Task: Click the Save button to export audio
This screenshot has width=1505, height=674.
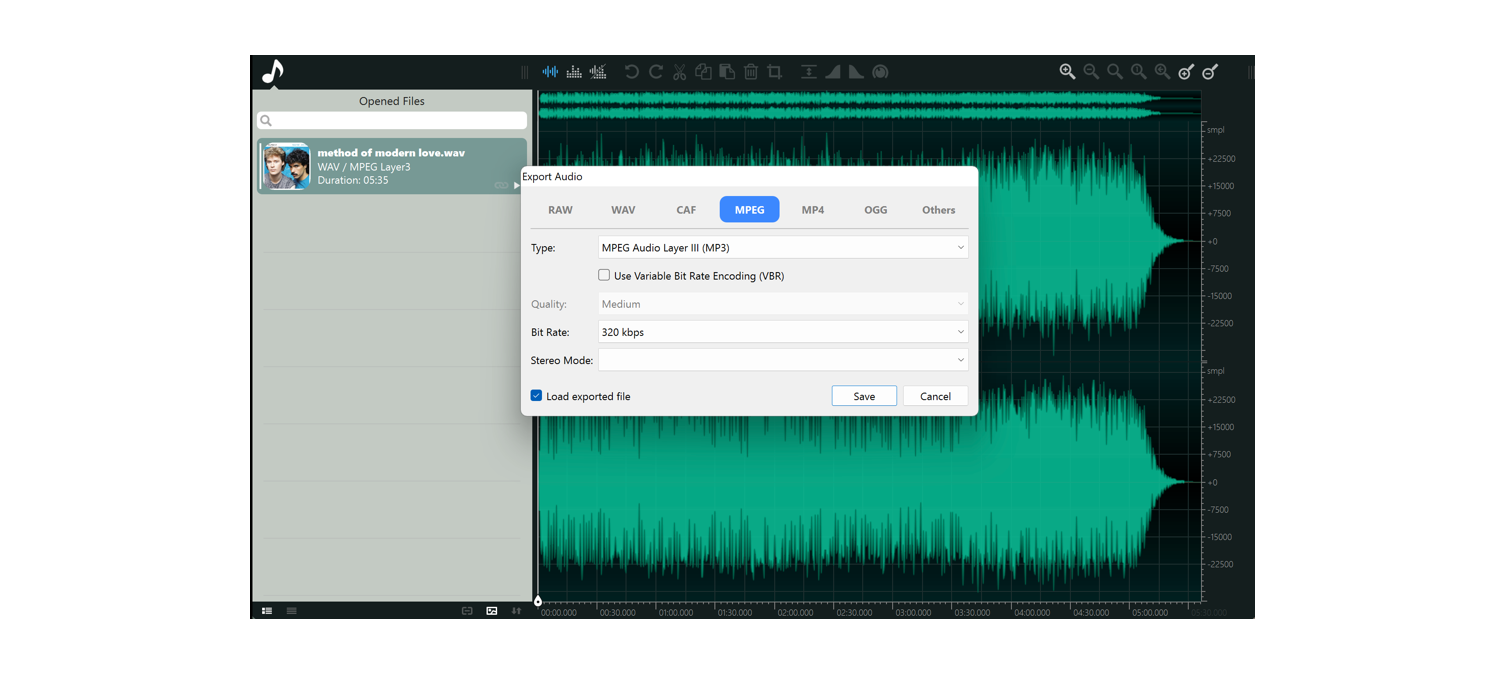Action: 863,395
